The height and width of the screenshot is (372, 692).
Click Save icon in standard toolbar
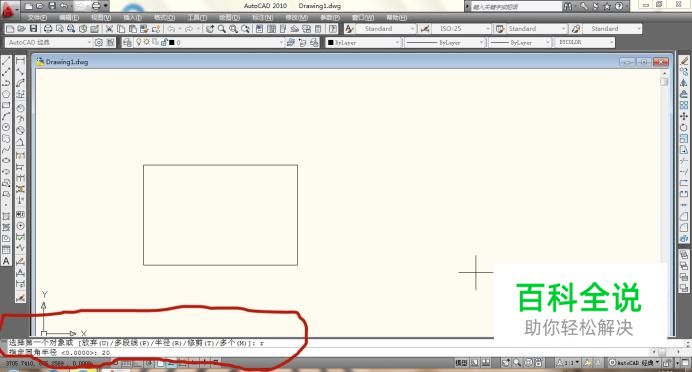click(x=33, y=29)
